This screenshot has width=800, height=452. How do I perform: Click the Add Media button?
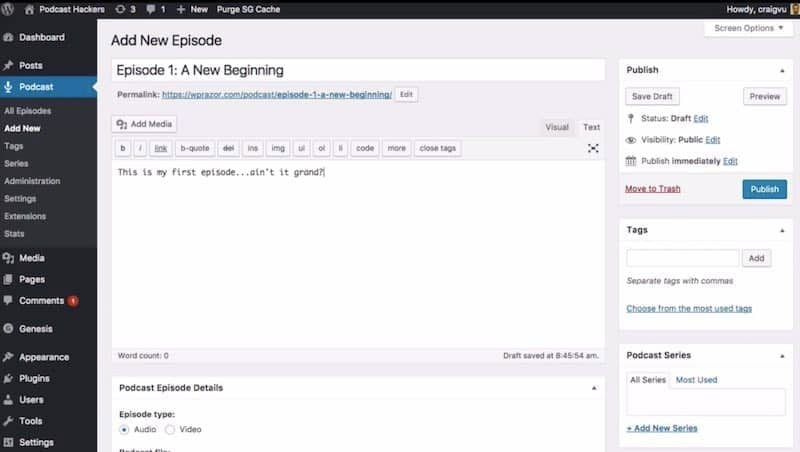click(144, 124)
